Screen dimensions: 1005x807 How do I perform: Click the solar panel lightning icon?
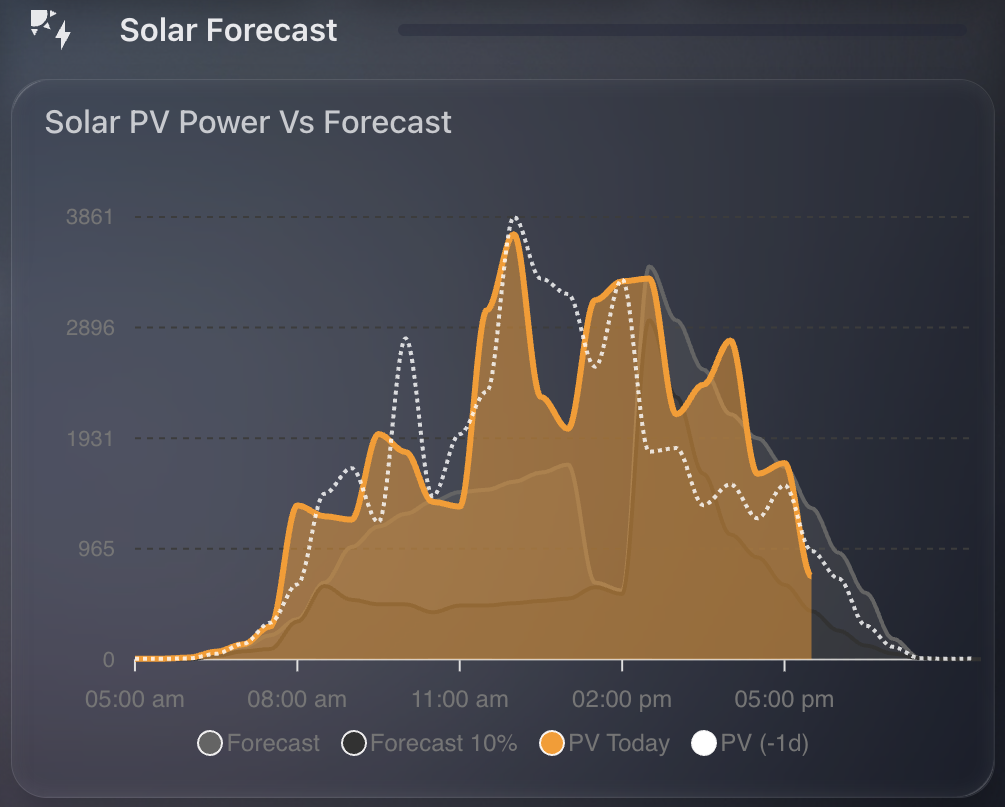[50, 30]
